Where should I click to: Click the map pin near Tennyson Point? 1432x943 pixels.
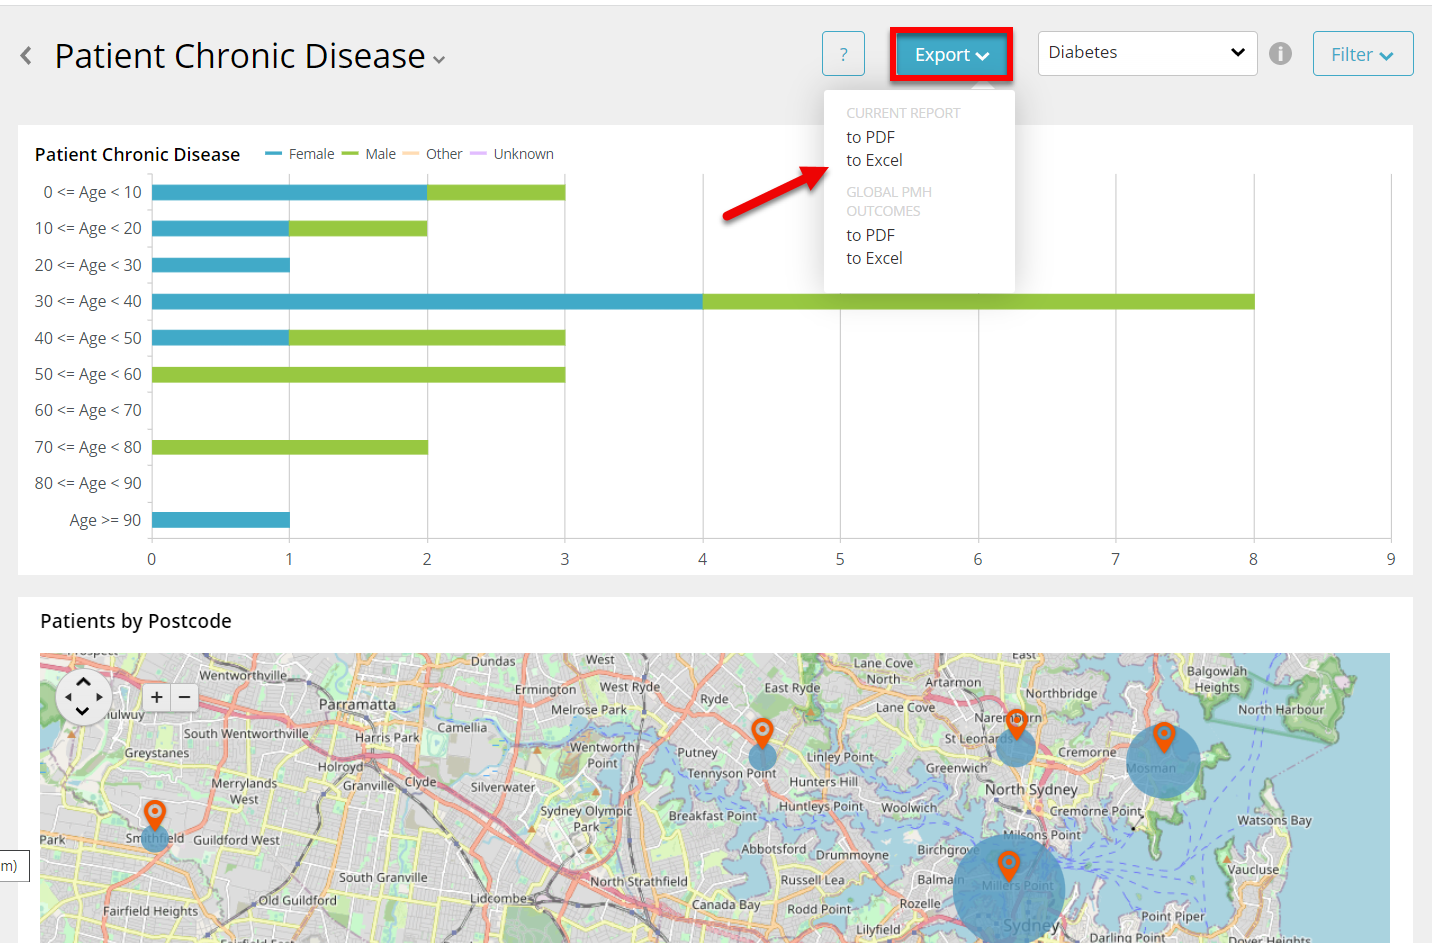point(762,733)
